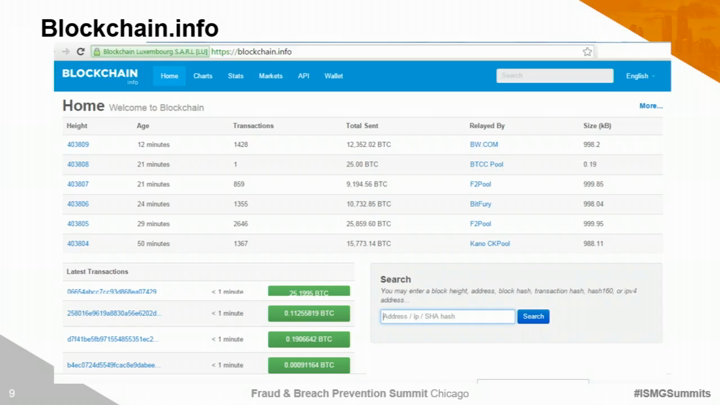The image size is (720, 405).
Task: Click the 2646 transactions count
Action: pos(241,224)
